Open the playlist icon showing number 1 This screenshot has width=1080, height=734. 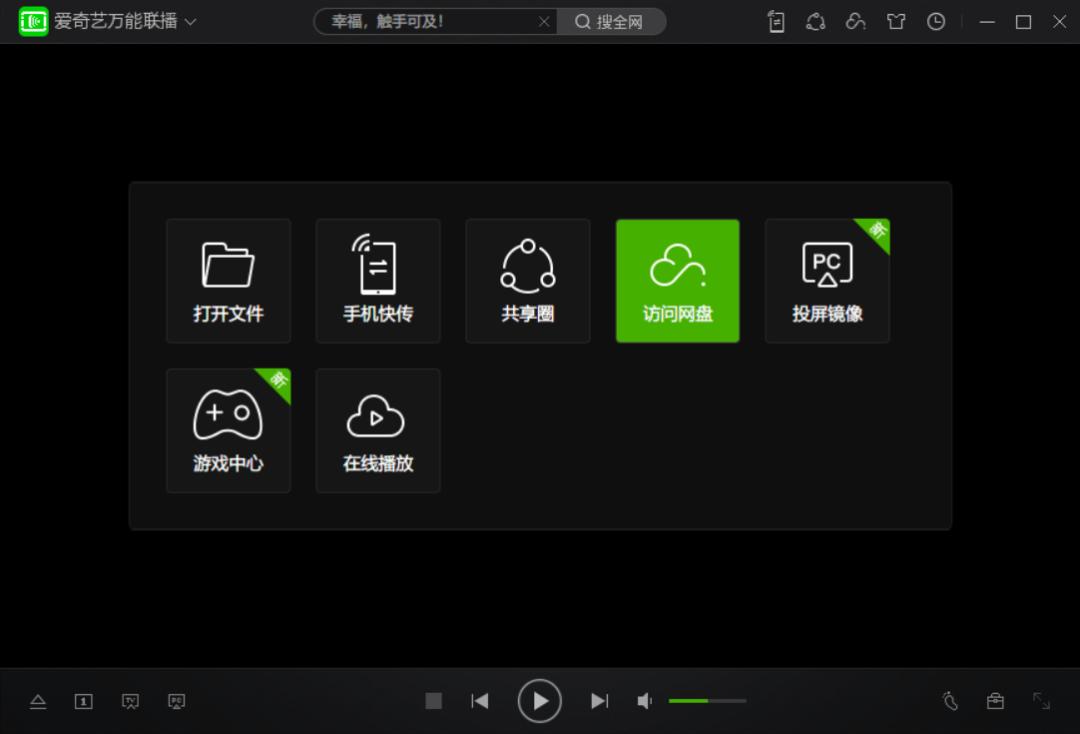[84, 701]
